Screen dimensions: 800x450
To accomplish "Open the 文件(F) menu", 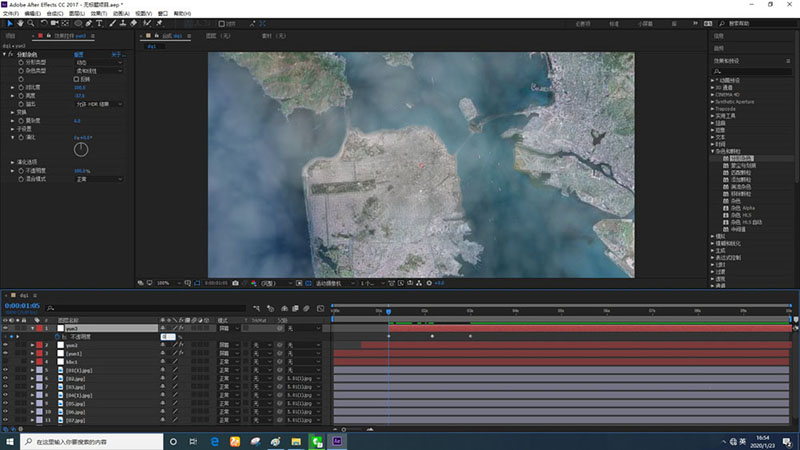I will click(x=12, y=13).
